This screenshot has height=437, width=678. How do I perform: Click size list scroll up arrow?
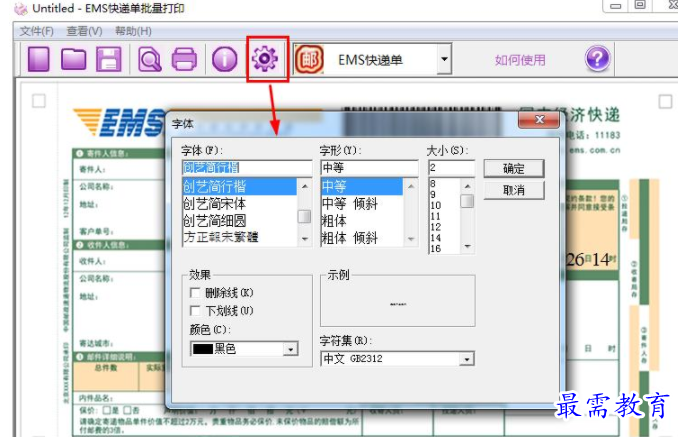(467, 186)
